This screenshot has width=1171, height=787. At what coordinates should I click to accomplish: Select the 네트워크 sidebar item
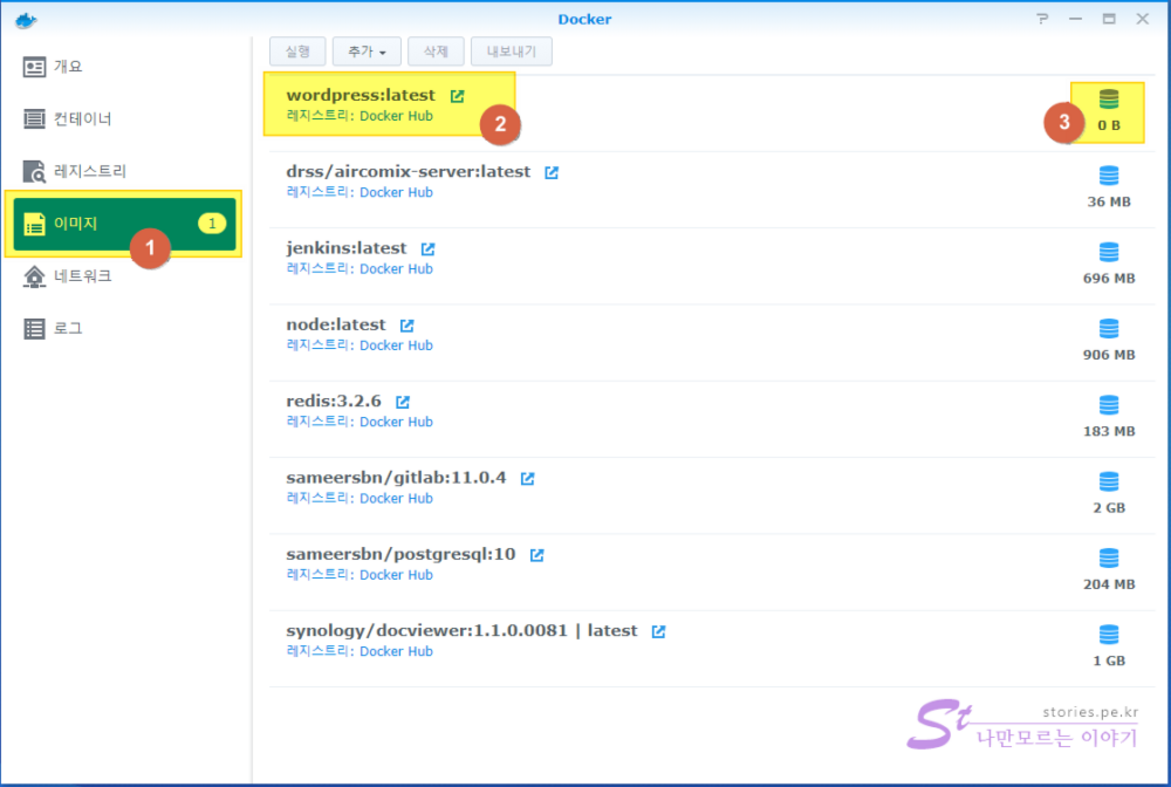click(82, 276)
